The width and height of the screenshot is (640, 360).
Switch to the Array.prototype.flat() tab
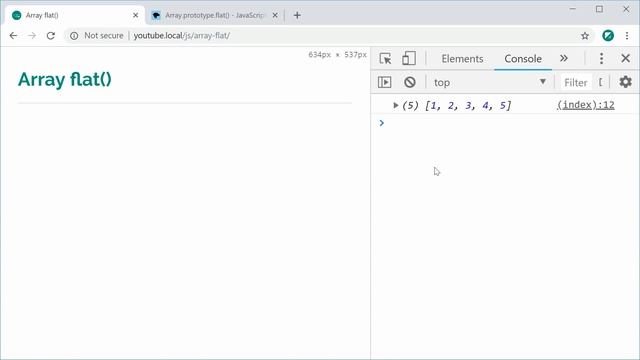[214, 16]
